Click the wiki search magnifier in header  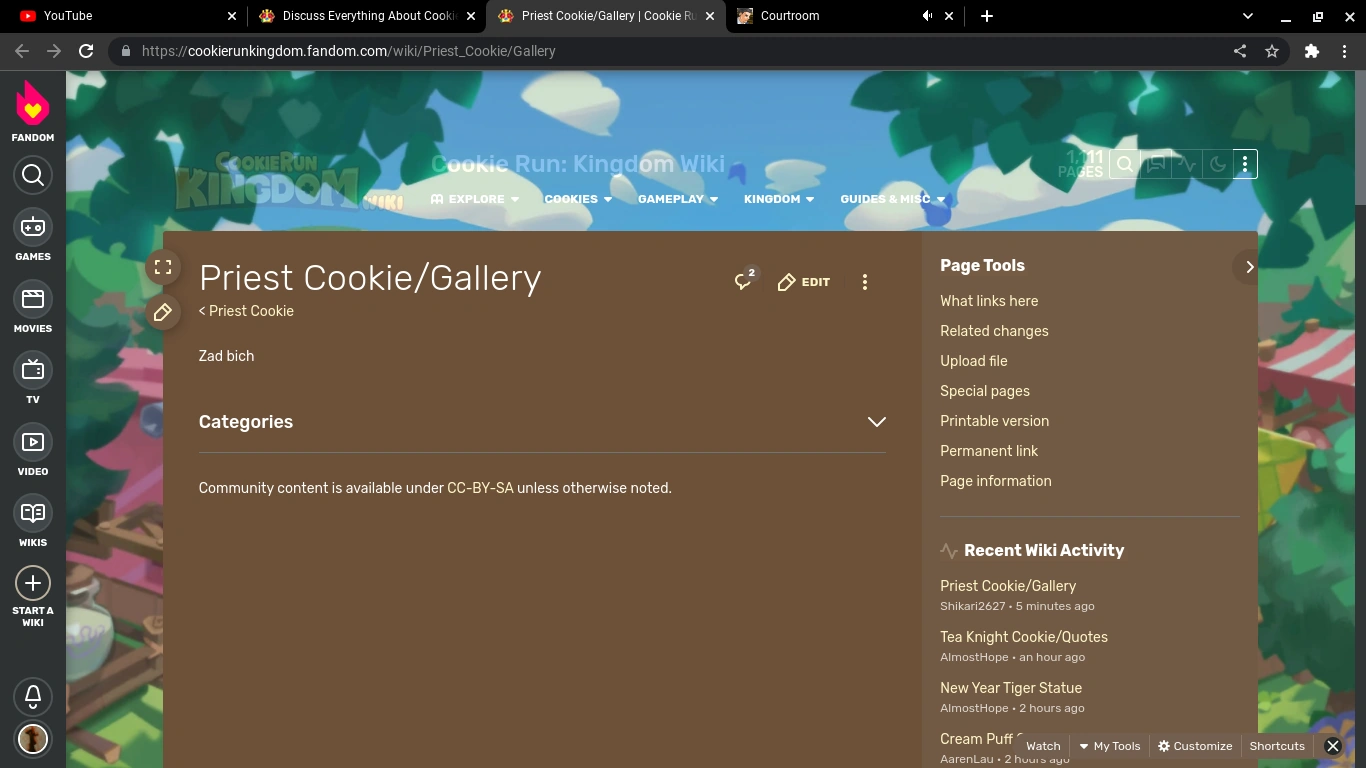click(1125, 164)
